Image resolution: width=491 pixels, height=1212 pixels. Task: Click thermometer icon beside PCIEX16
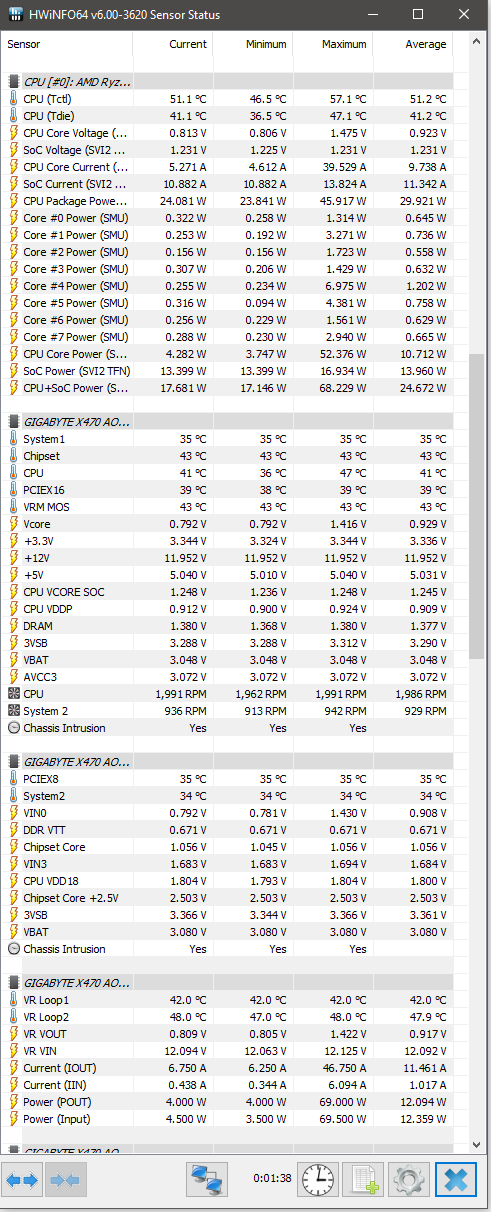point(13,490)
